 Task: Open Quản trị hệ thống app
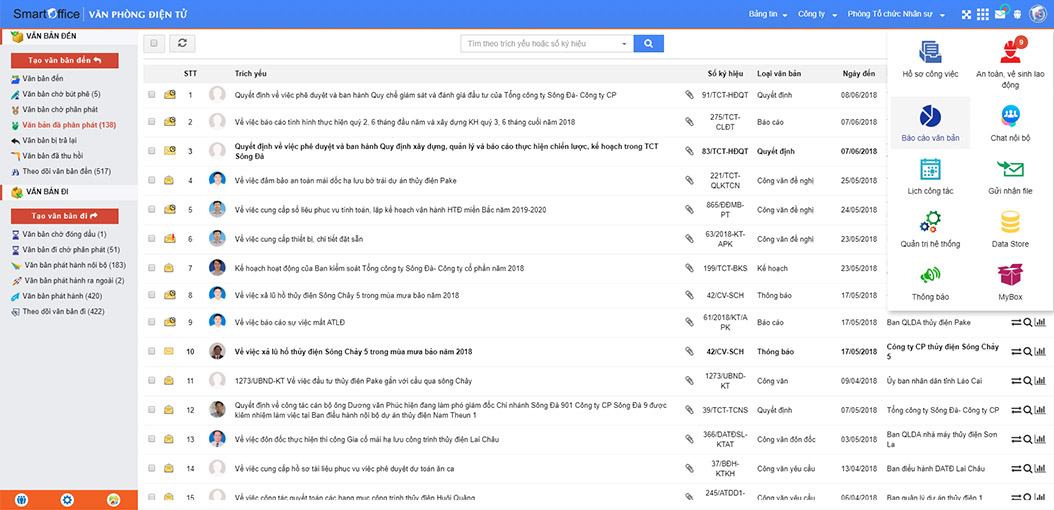[930, 228]
